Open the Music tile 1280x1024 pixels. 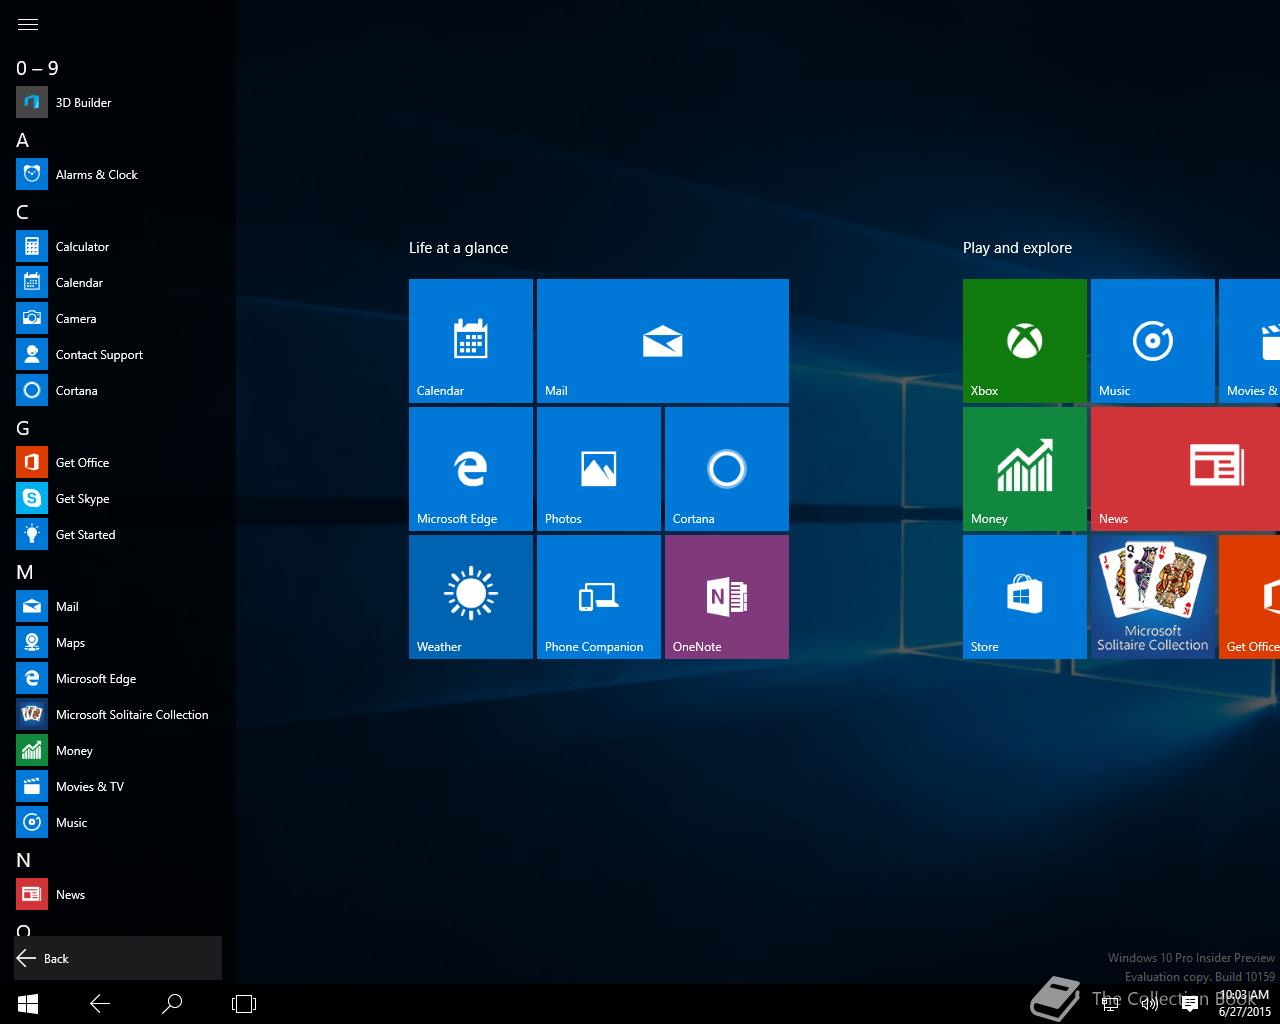1153,341
